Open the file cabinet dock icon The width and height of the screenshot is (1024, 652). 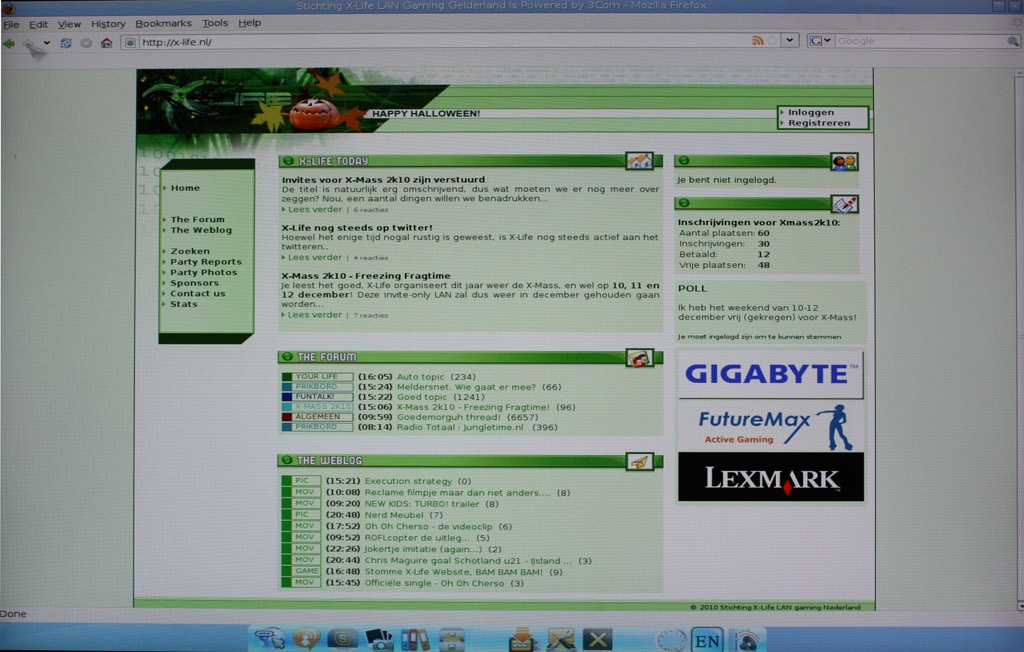[451, 639]
